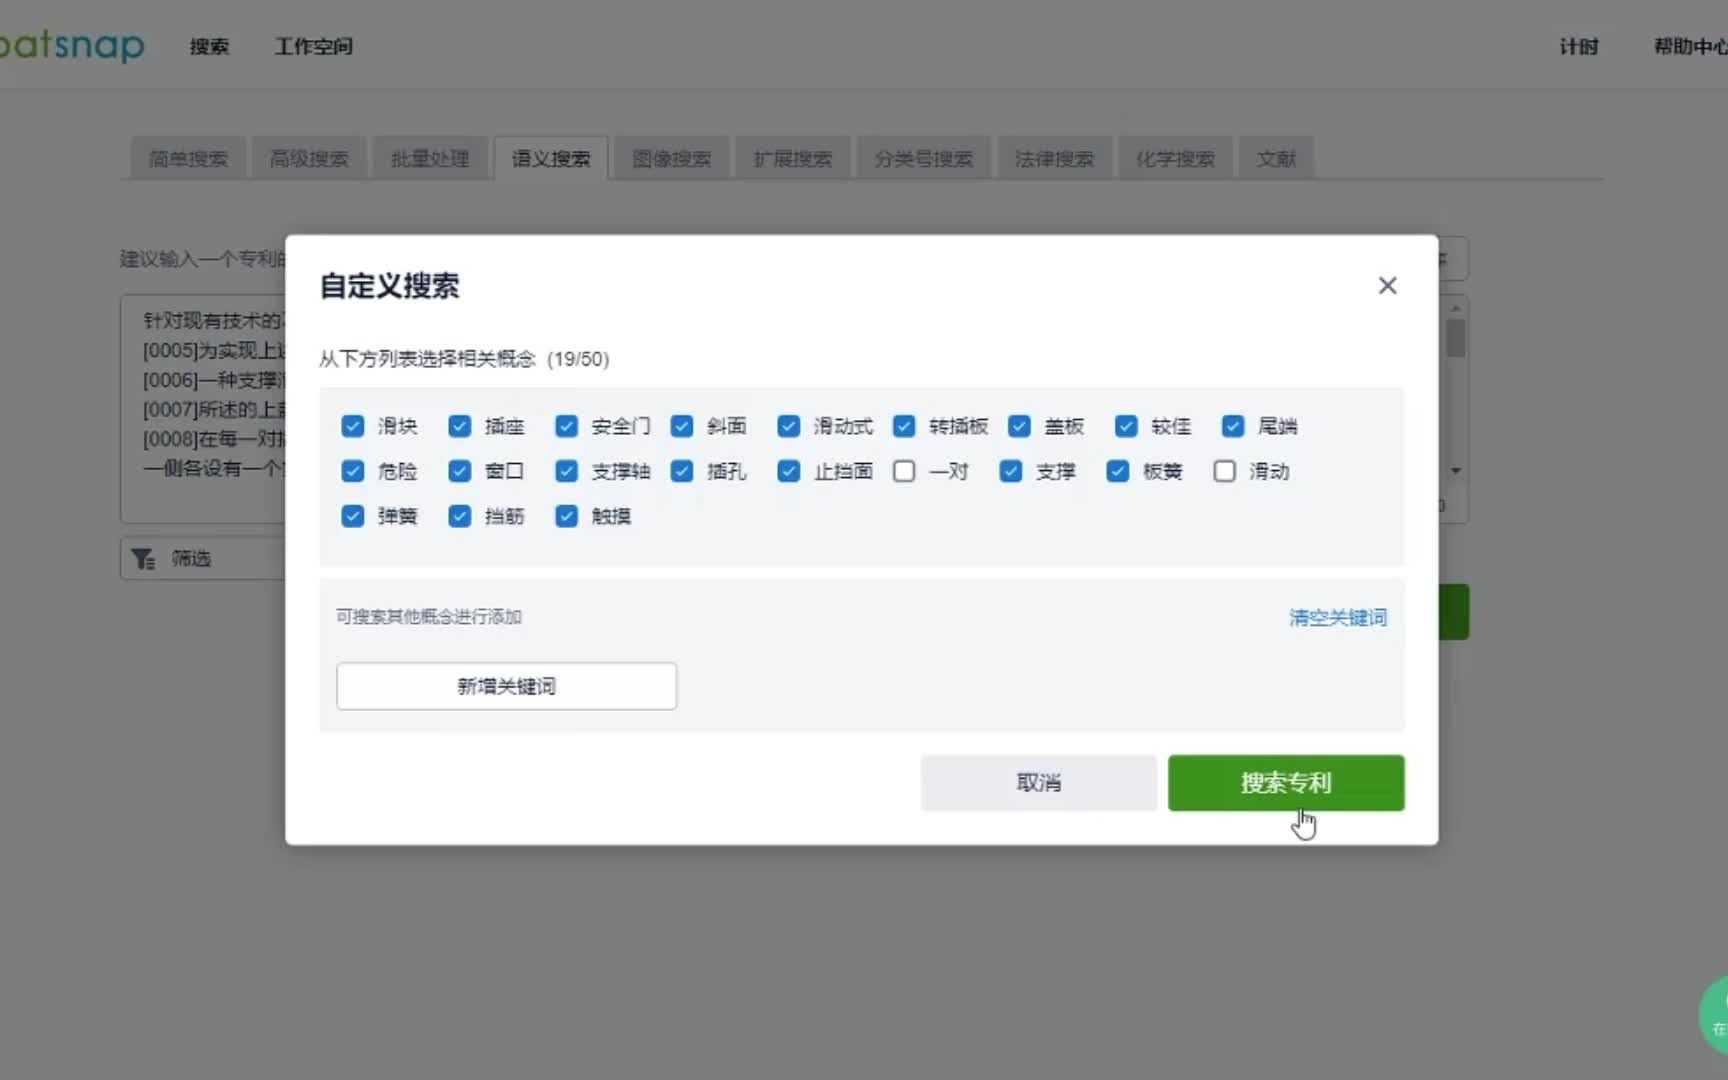This screenshot has height=1080, width=1728.
Task: Open the green chat bubble icon
Action: 1714,1015
